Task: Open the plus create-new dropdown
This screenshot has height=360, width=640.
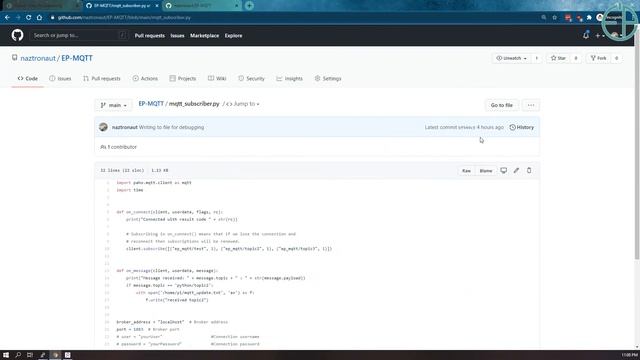Action: click(599, 36)
